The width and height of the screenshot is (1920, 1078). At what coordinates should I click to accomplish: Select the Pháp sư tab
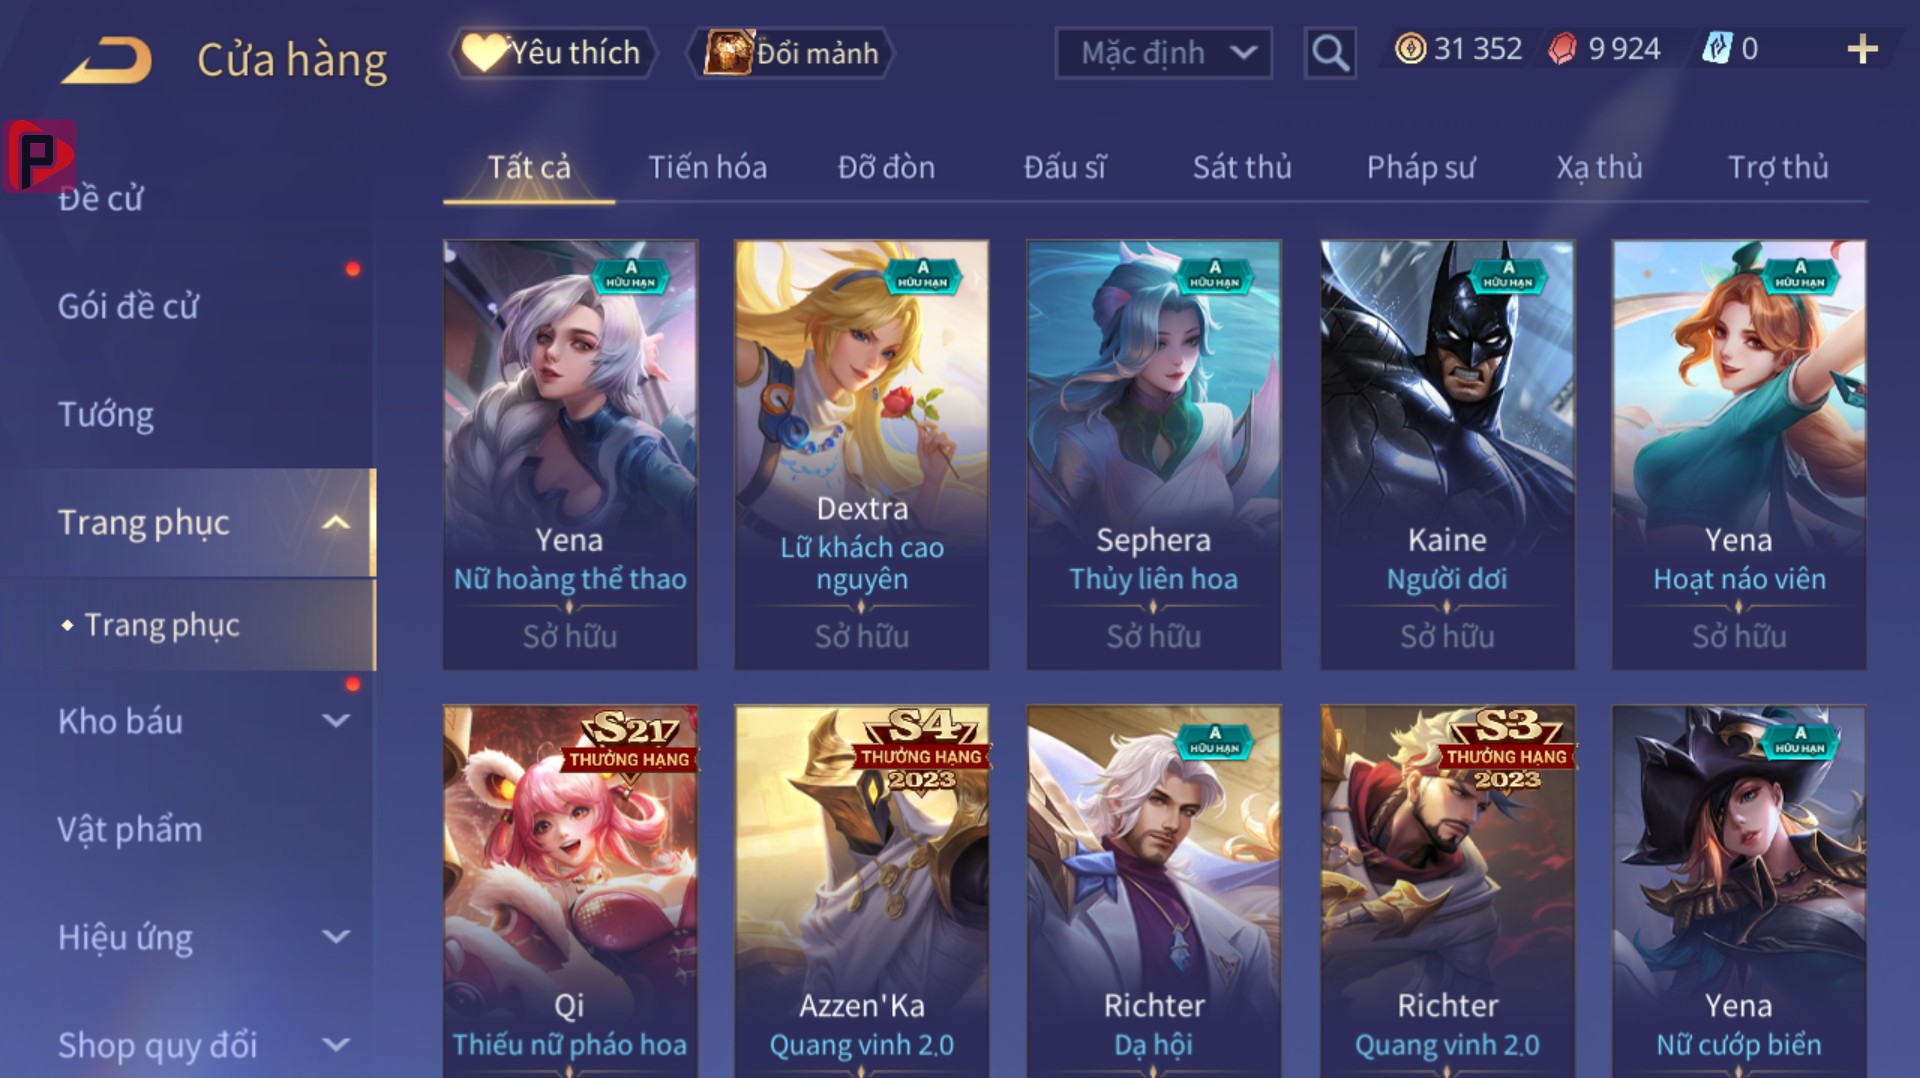[x=1421, y=167]
